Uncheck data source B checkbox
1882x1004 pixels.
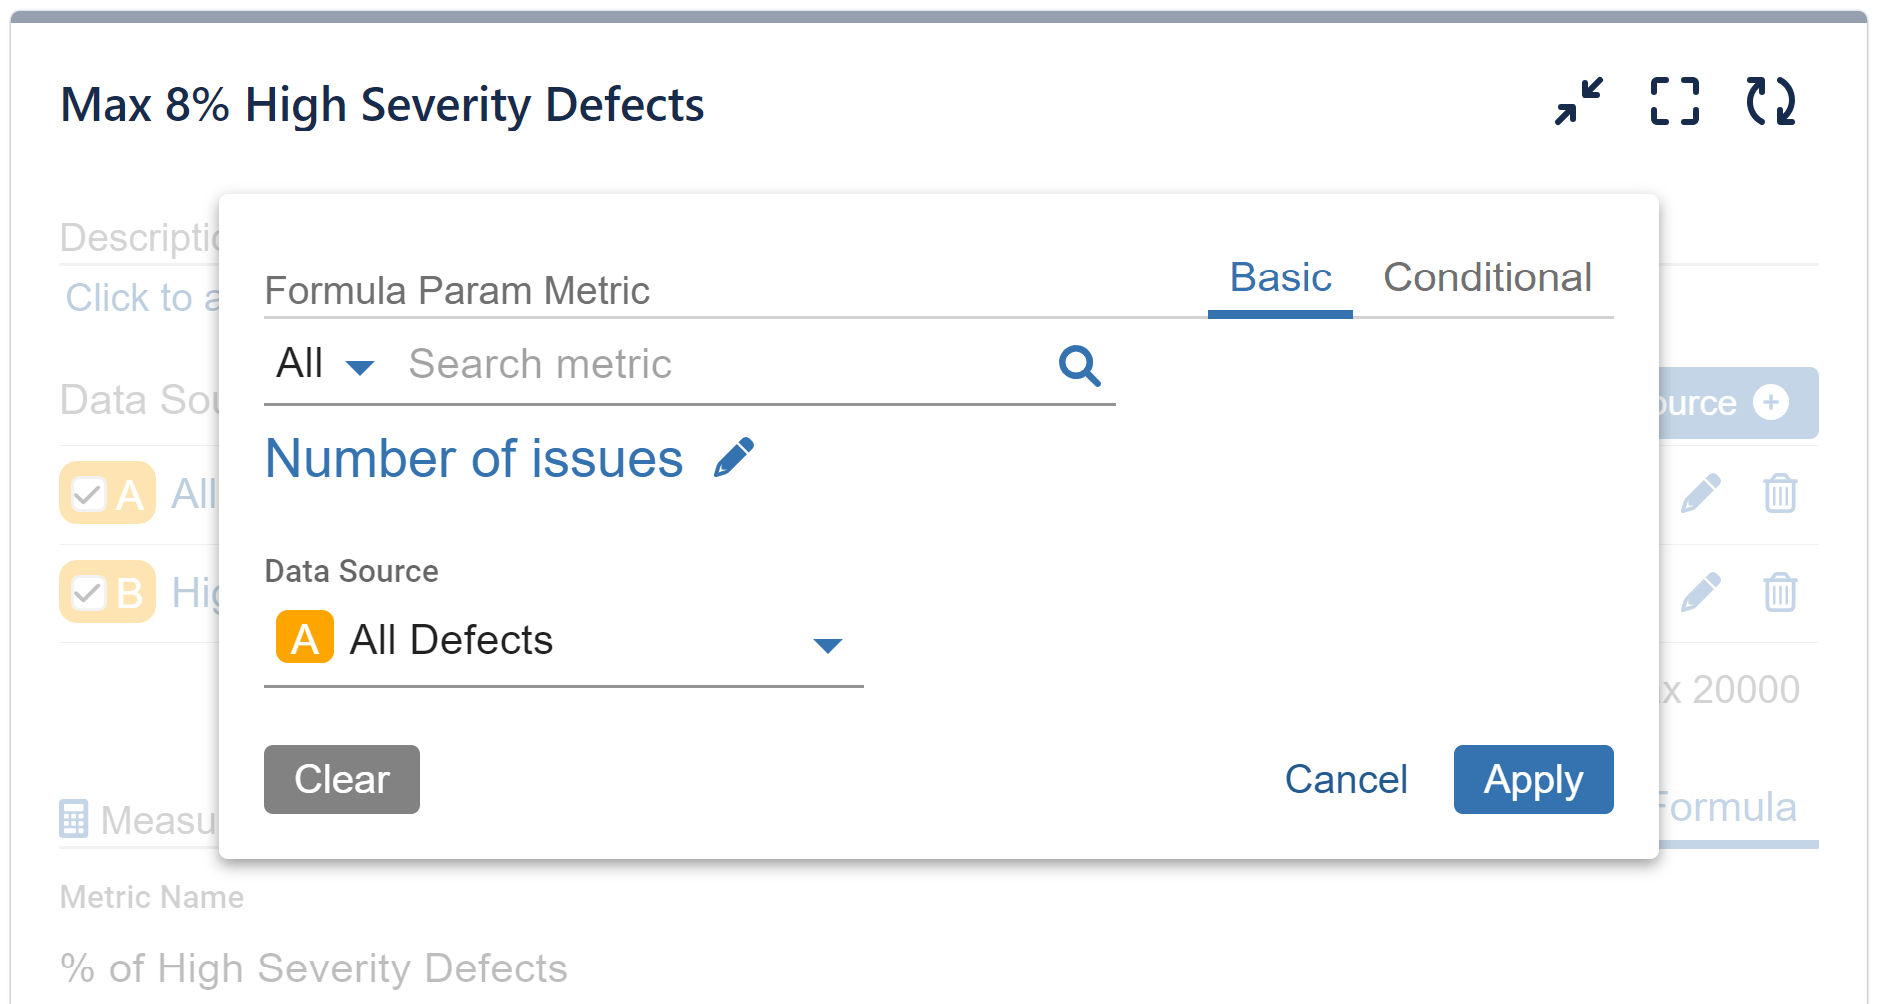coord(88,592)
